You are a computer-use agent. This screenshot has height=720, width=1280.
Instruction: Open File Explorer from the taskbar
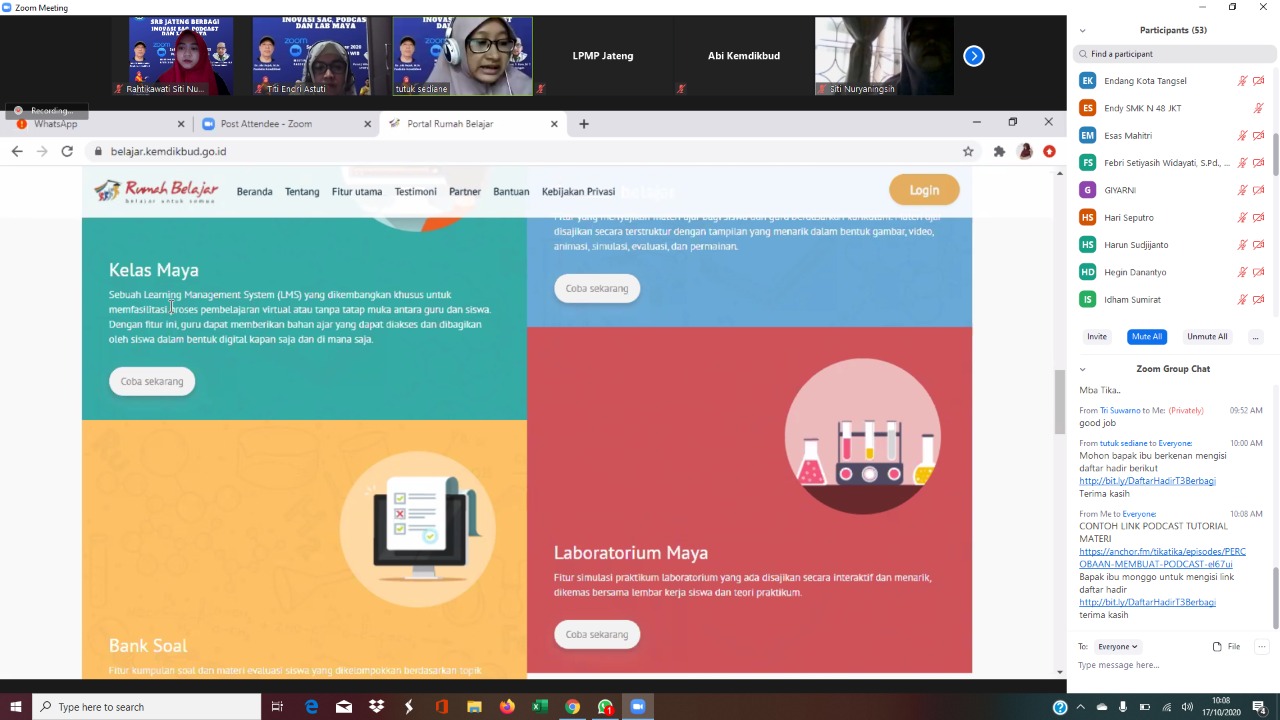tap(474, 707)
